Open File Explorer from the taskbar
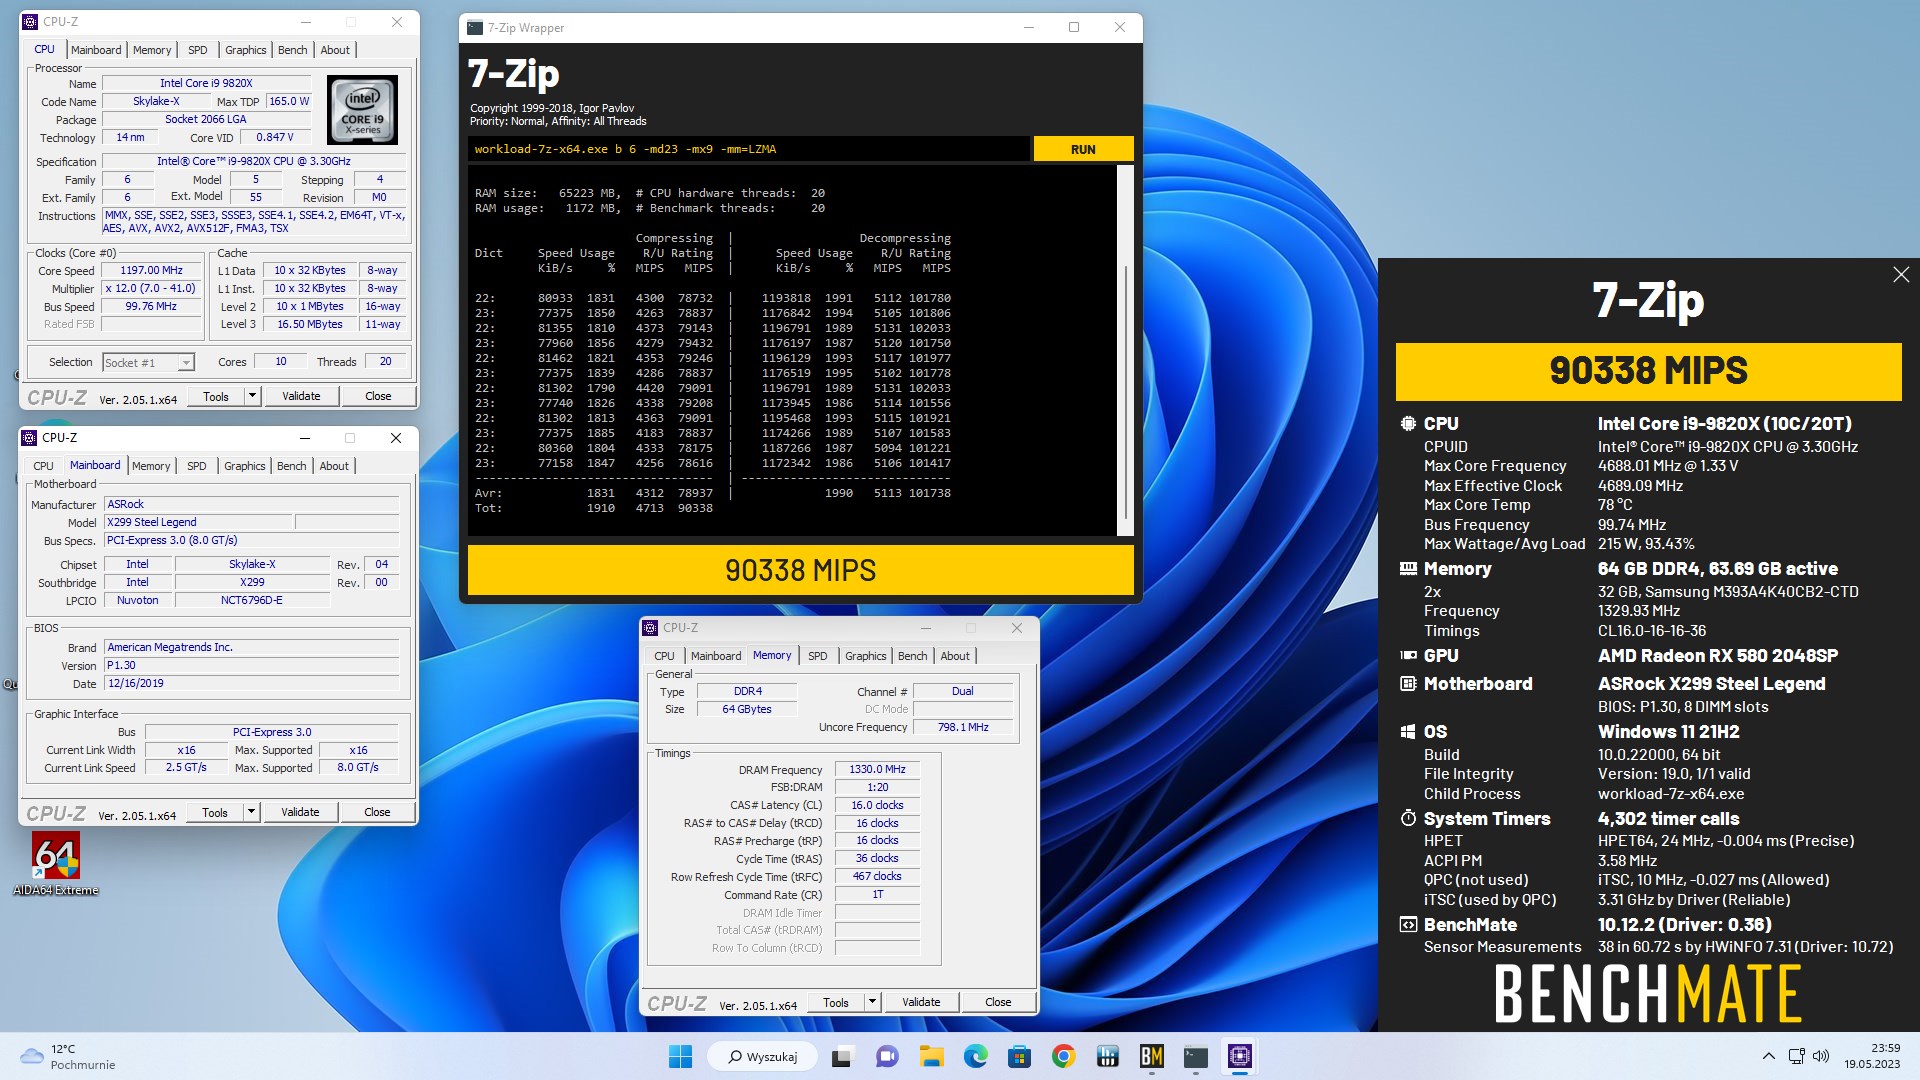The width and height of the screenshot is (1920, 1080). click(931, 1056)
